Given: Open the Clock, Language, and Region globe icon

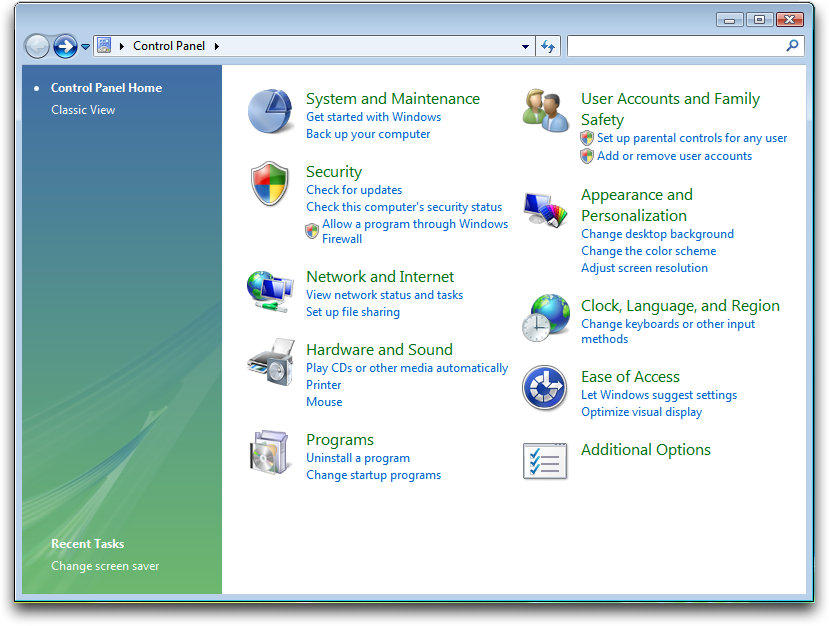Looking at the screenshot, I should click(x=546, y=318).
